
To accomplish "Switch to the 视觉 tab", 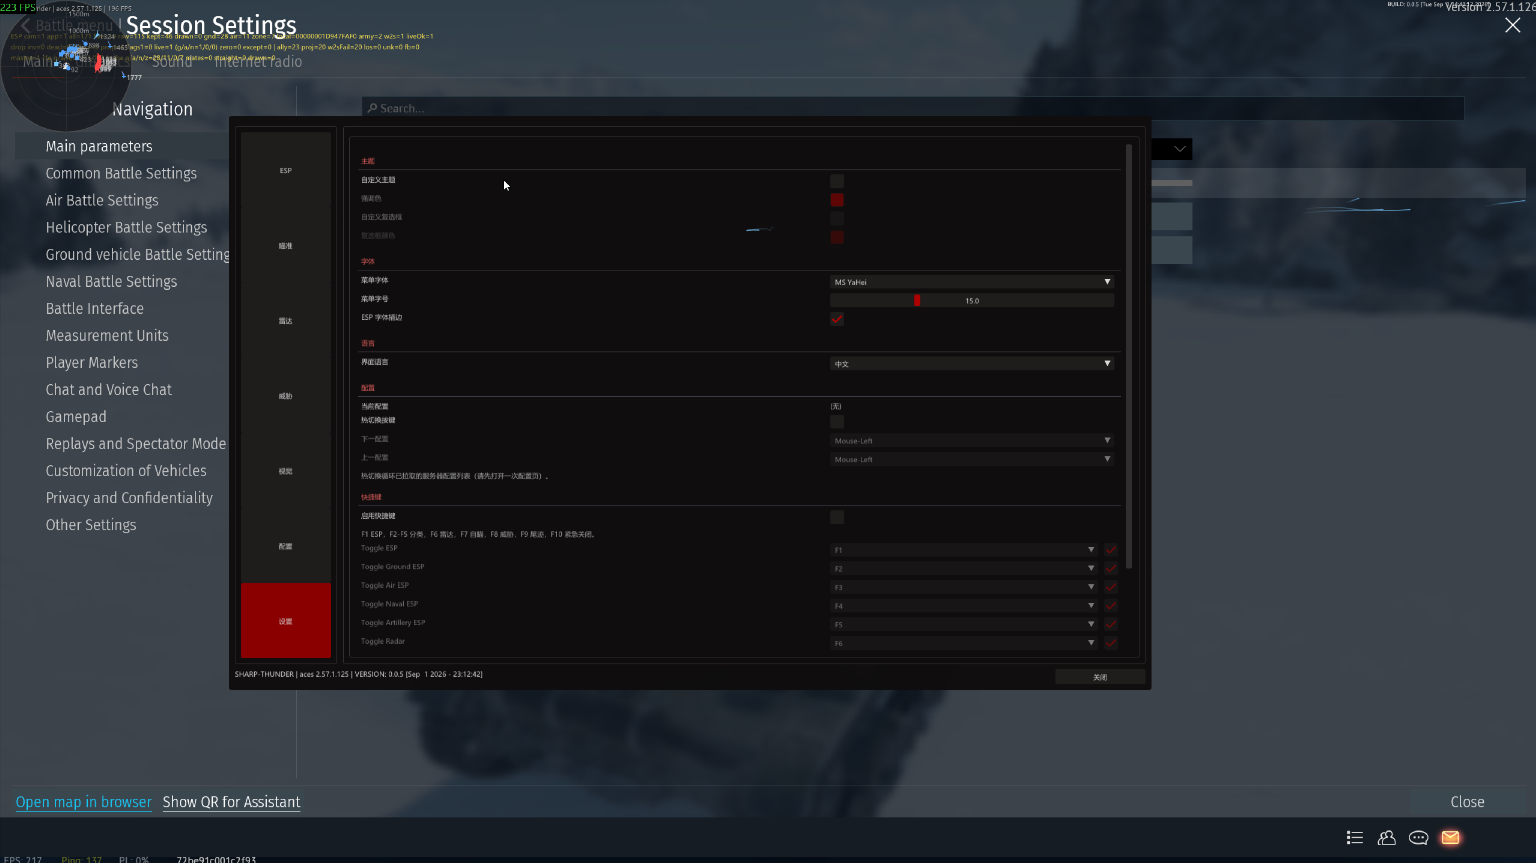I will (x=286, y=471).
